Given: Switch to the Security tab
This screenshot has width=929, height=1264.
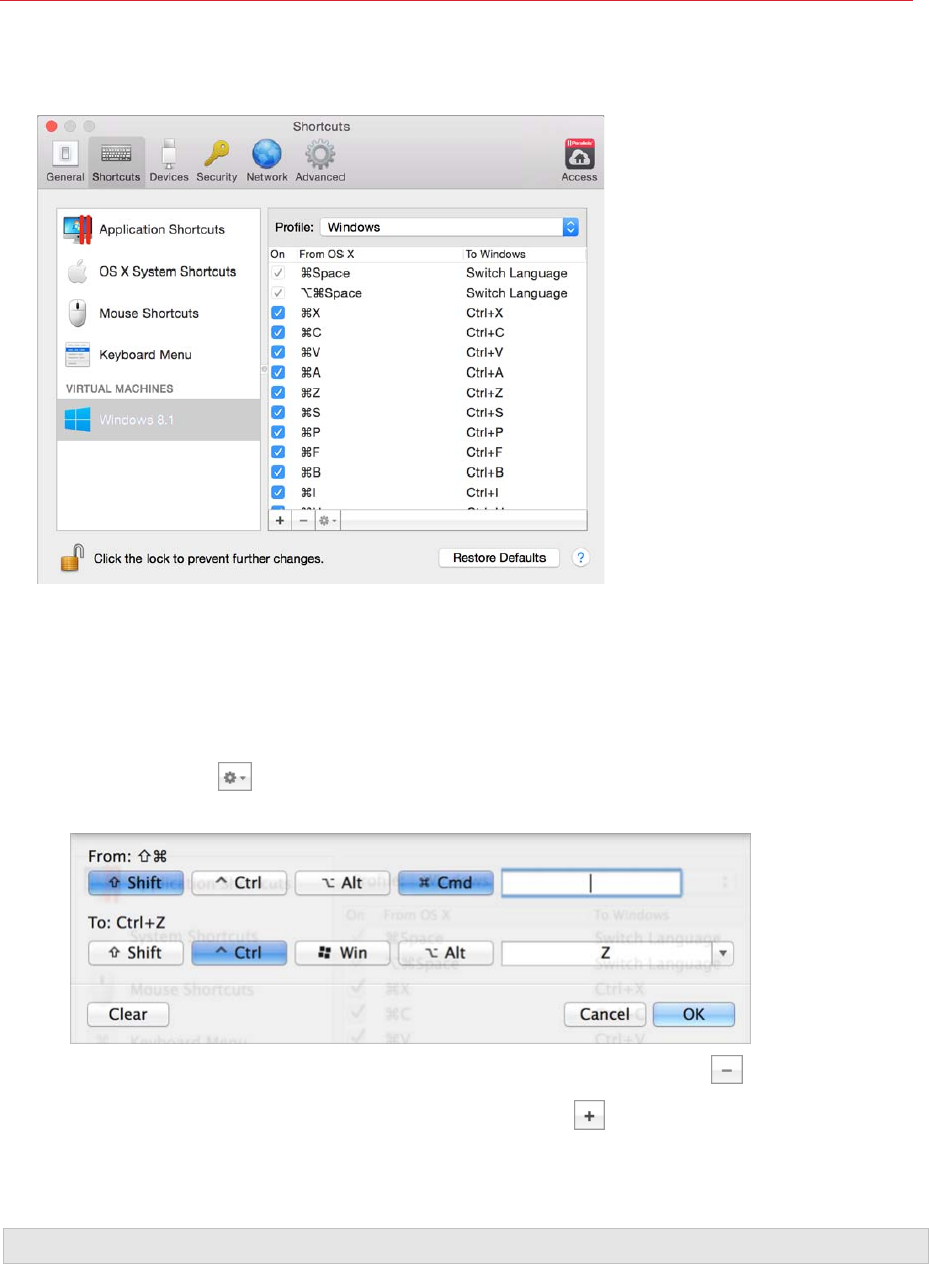Looking at the screenshot, I should [216, 161].
